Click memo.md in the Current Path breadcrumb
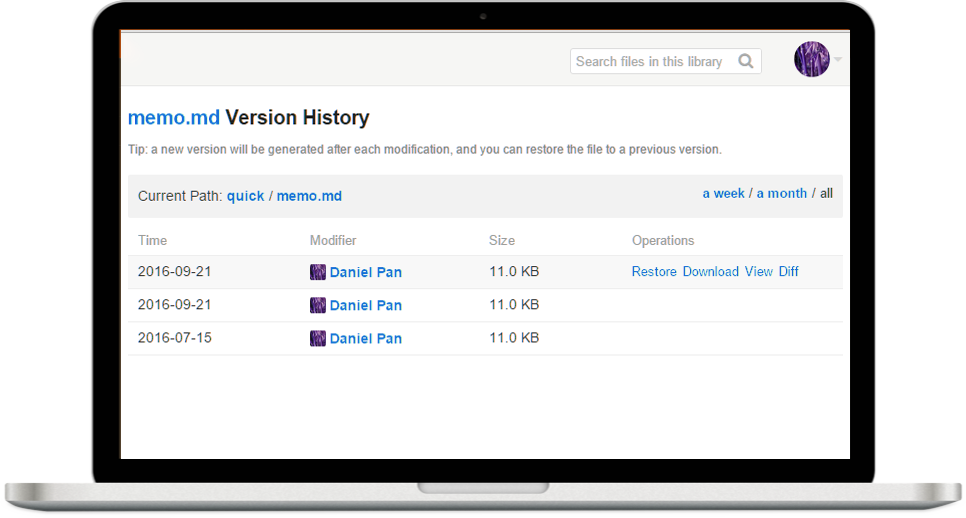The width and height of the screenshot is (966, 518). [x=309, y=196]
